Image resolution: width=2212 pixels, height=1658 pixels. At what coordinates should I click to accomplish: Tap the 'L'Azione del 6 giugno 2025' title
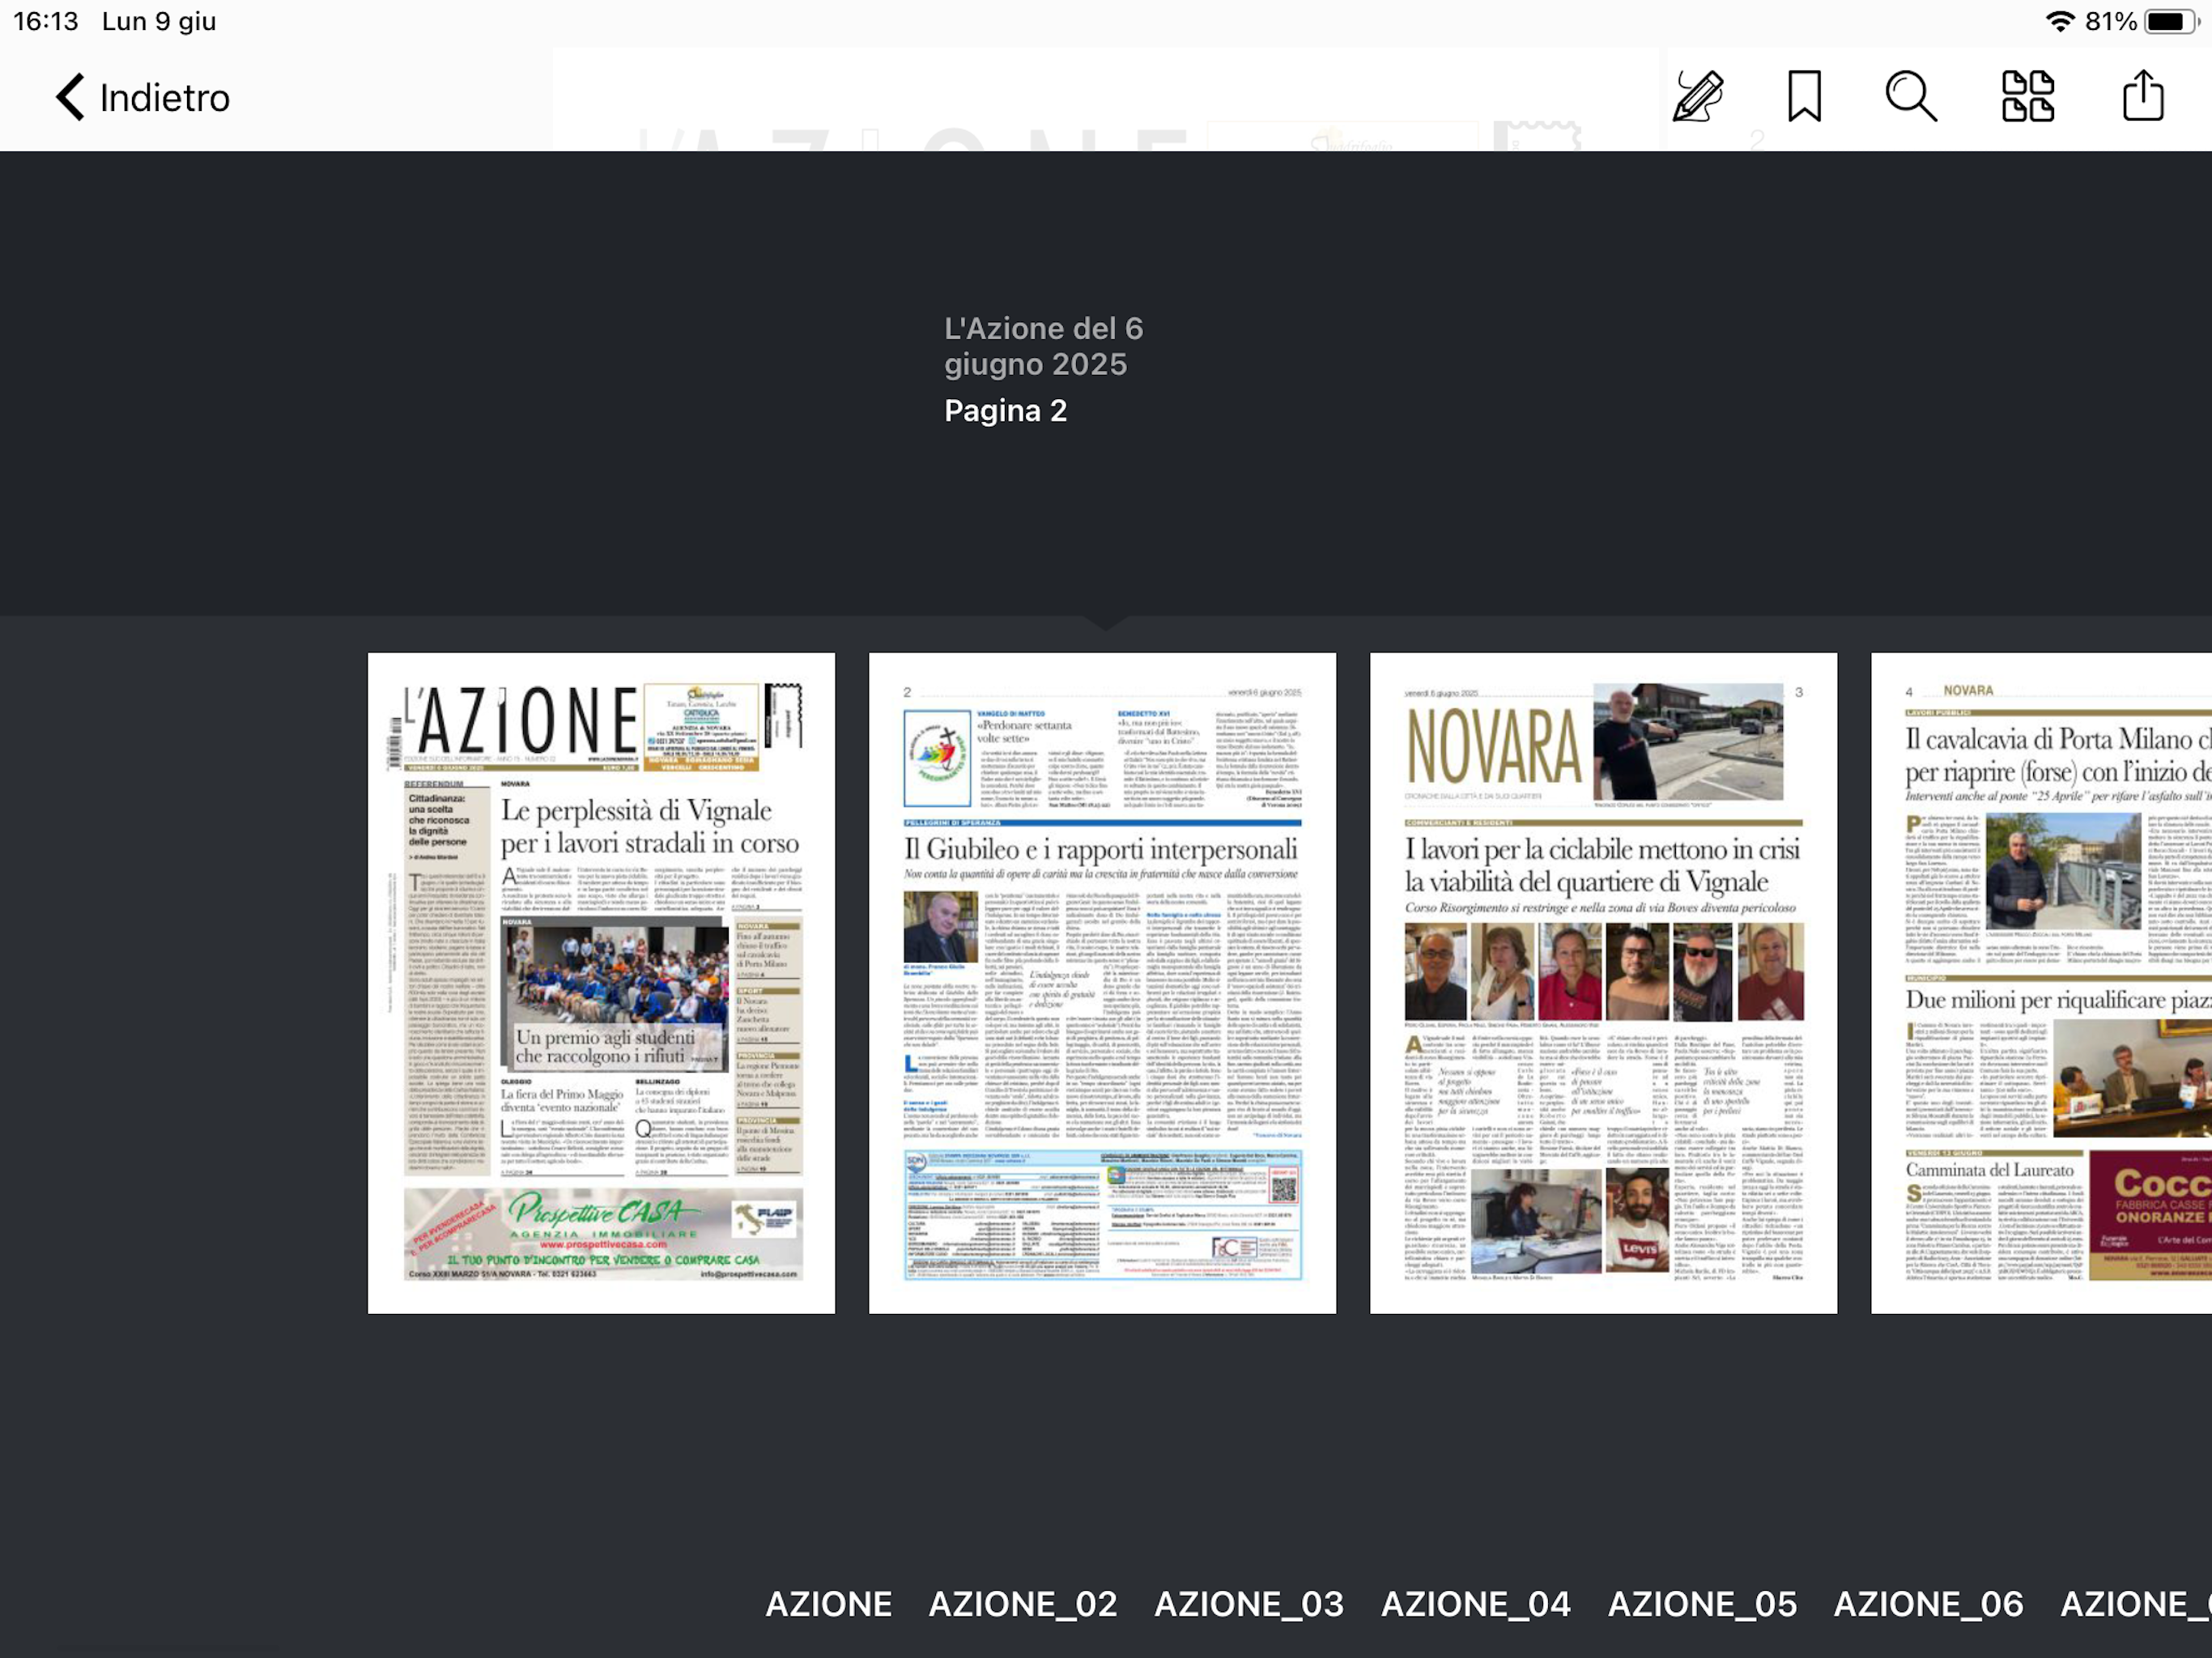click(x=1043, y=346)
